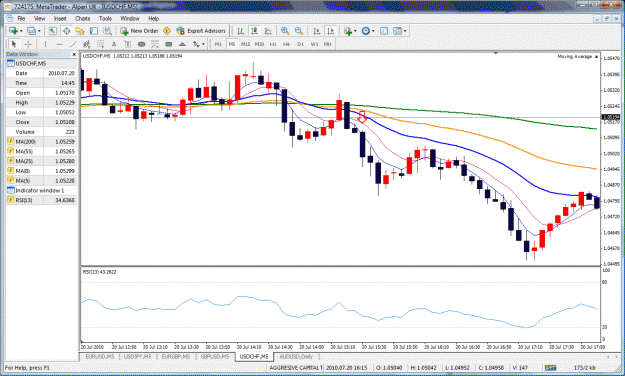Click the MA(55) value row
625x376 pixels.
coord(41,151)
